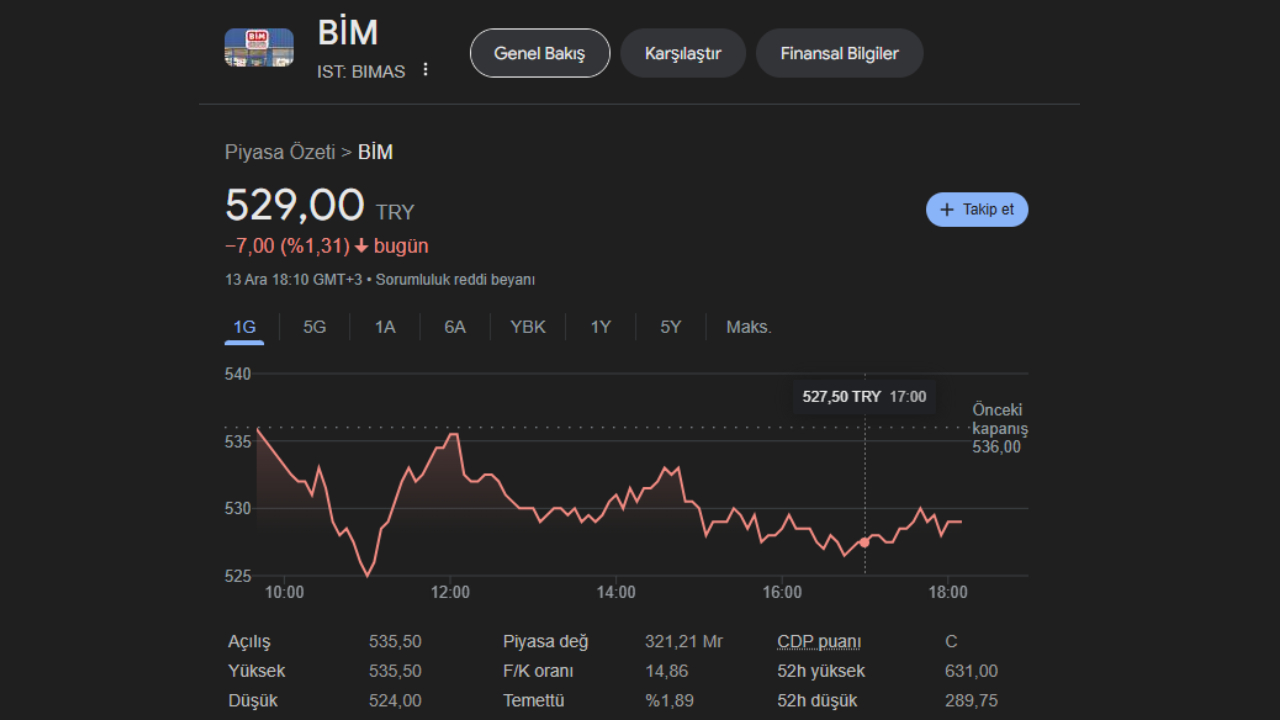Click the Önceki kapanış 536,00 label
The width and height of the screenshot is (1280, 720).
tap(999, 428)
